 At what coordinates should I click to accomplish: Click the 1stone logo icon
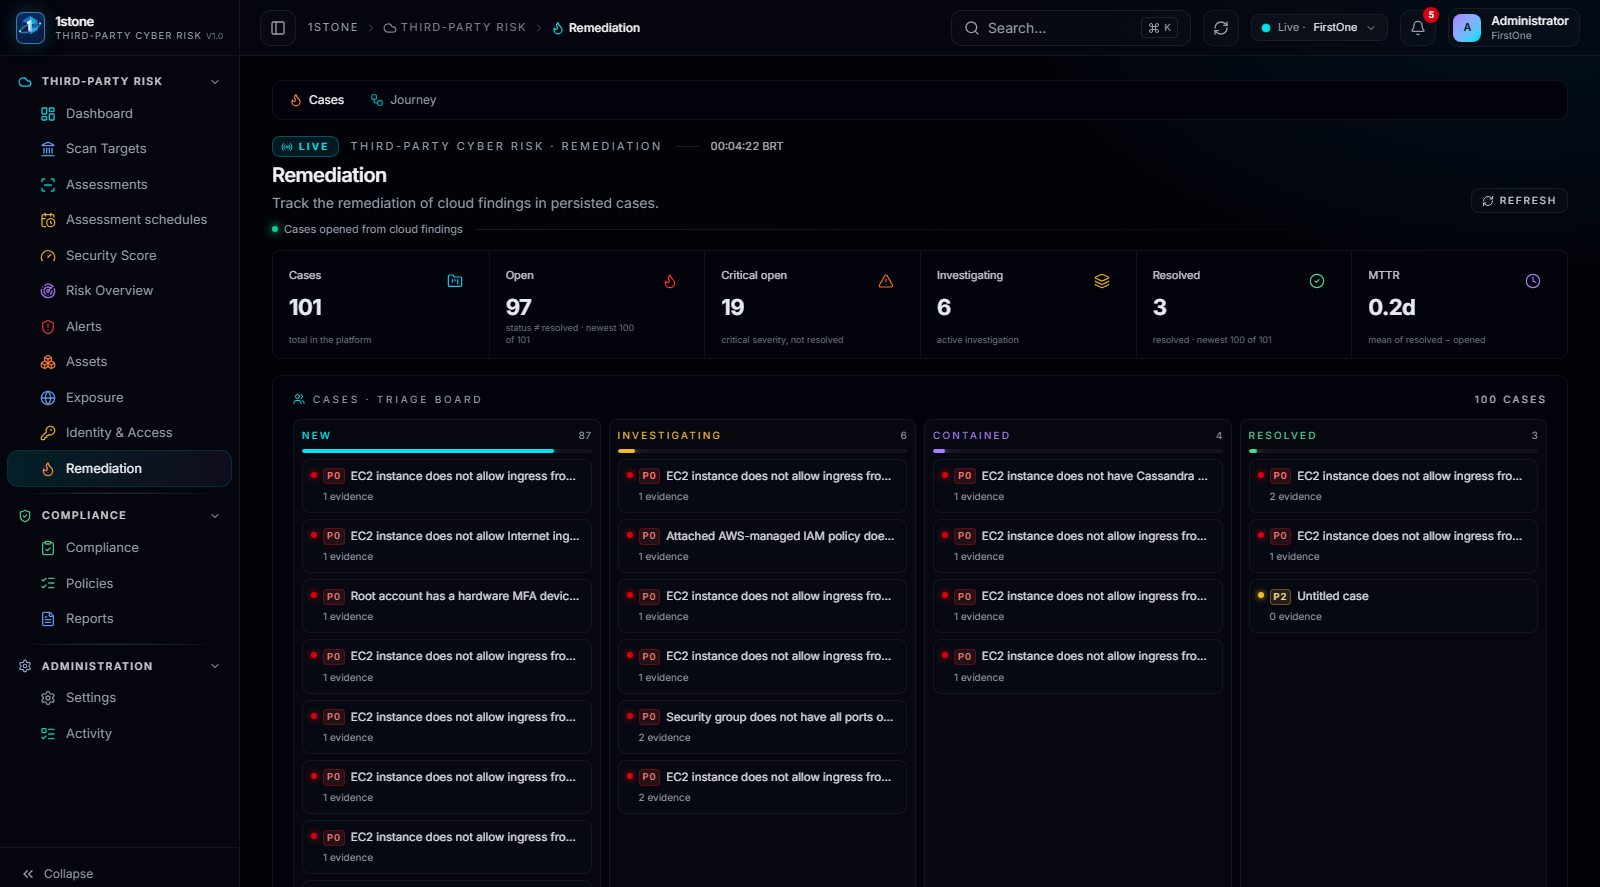pyautogui.click(x=30, y=28)
